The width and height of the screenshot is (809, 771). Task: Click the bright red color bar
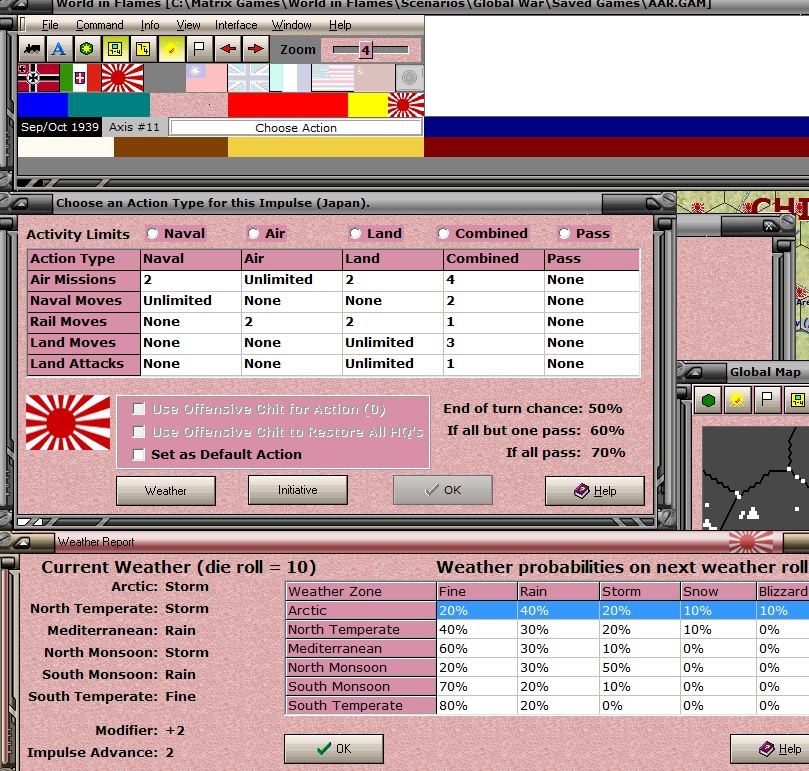(x=288, y=105)
